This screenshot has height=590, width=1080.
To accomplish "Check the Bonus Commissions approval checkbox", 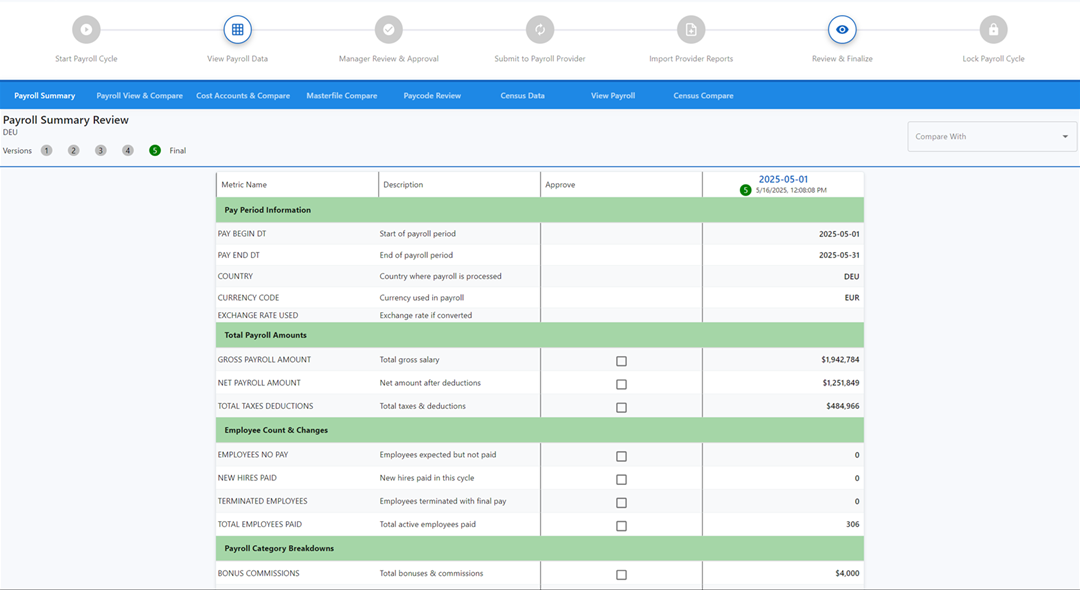I will 622,575.
